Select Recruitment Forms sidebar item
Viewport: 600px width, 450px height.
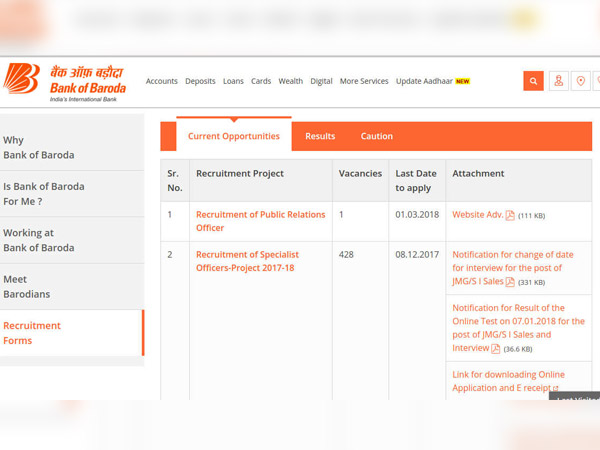tap(72, 333)
